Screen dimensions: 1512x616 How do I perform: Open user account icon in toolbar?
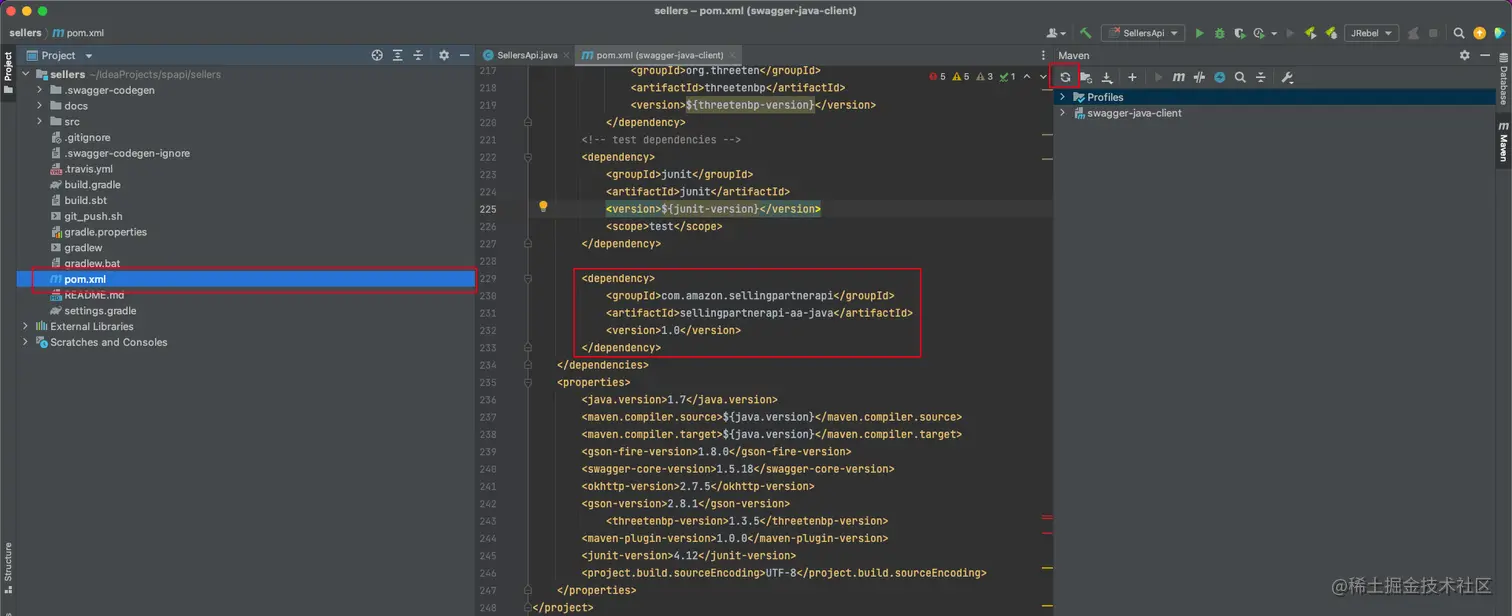point(1055,33)
